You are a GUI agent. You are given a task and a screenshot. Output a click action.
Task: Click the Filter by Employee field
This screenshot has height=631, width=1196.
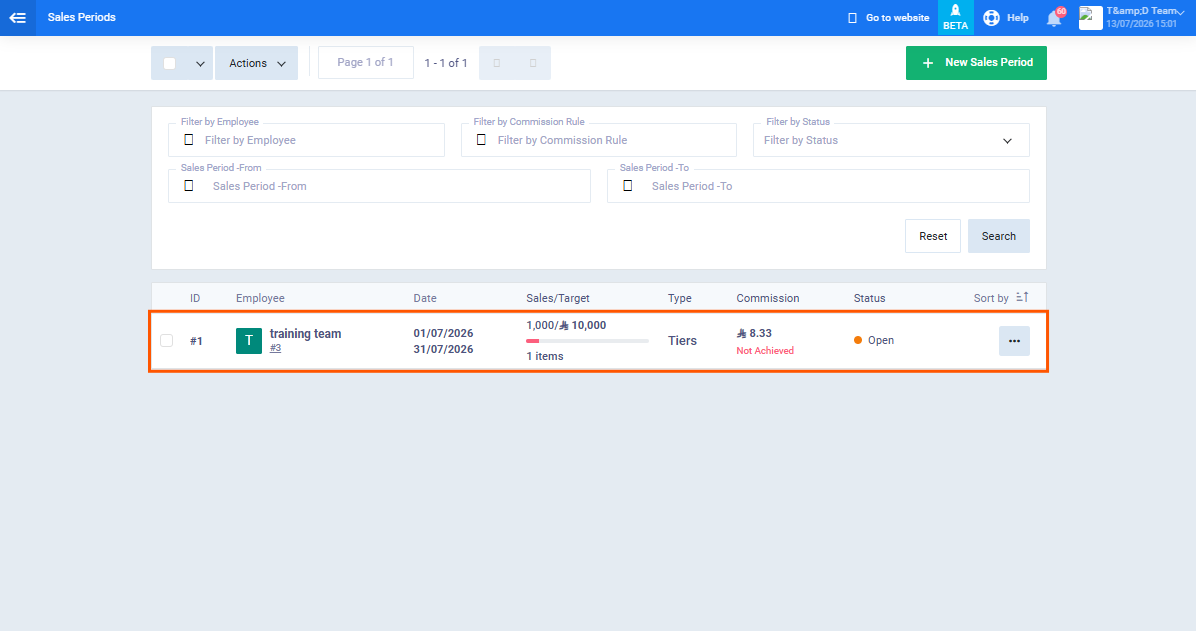pos(306,140)
